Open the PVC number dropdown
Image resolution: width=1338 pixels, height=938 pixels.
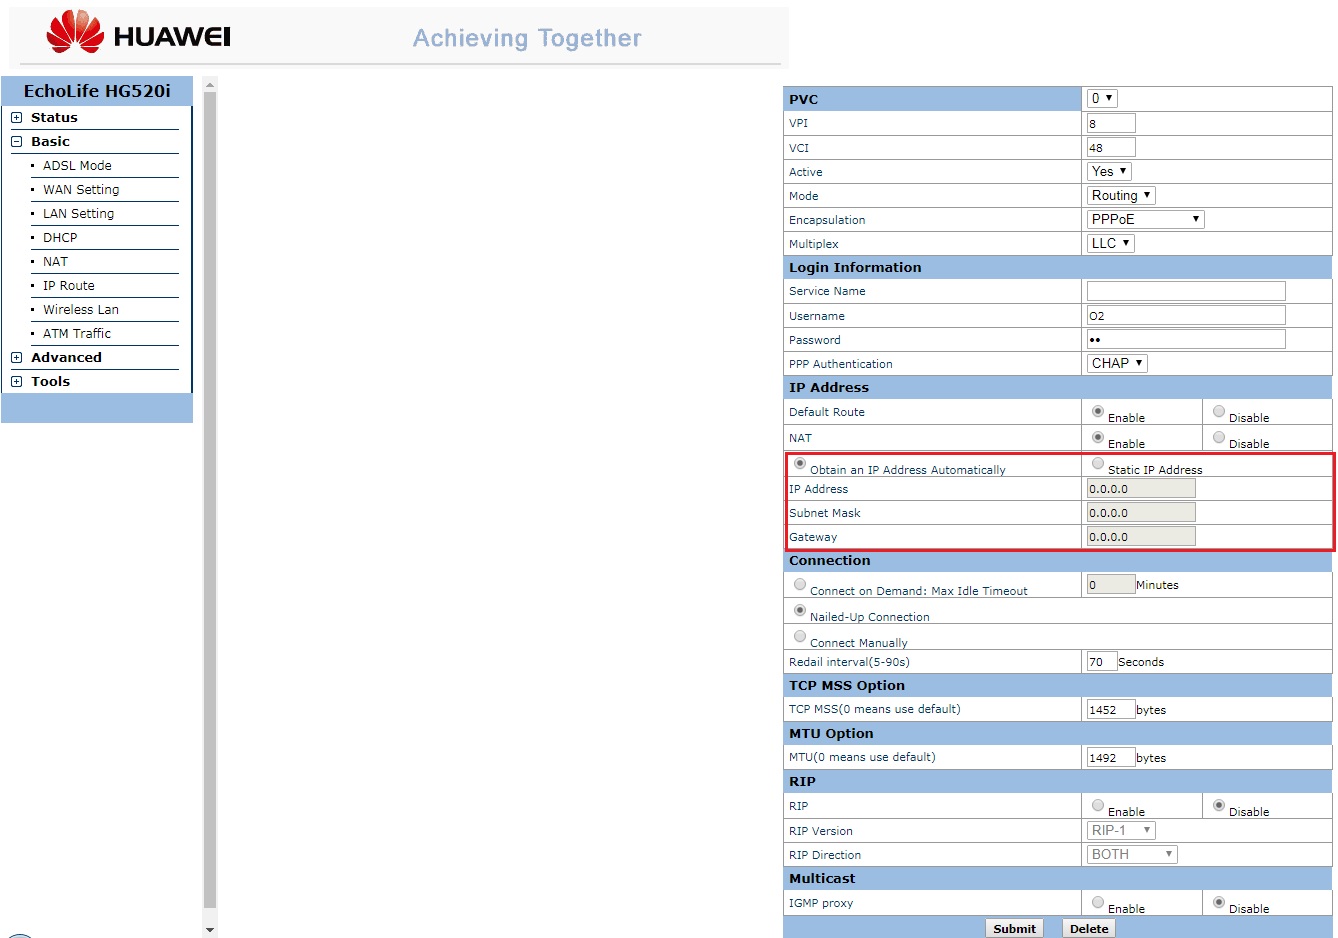(x=1102, y=98)
